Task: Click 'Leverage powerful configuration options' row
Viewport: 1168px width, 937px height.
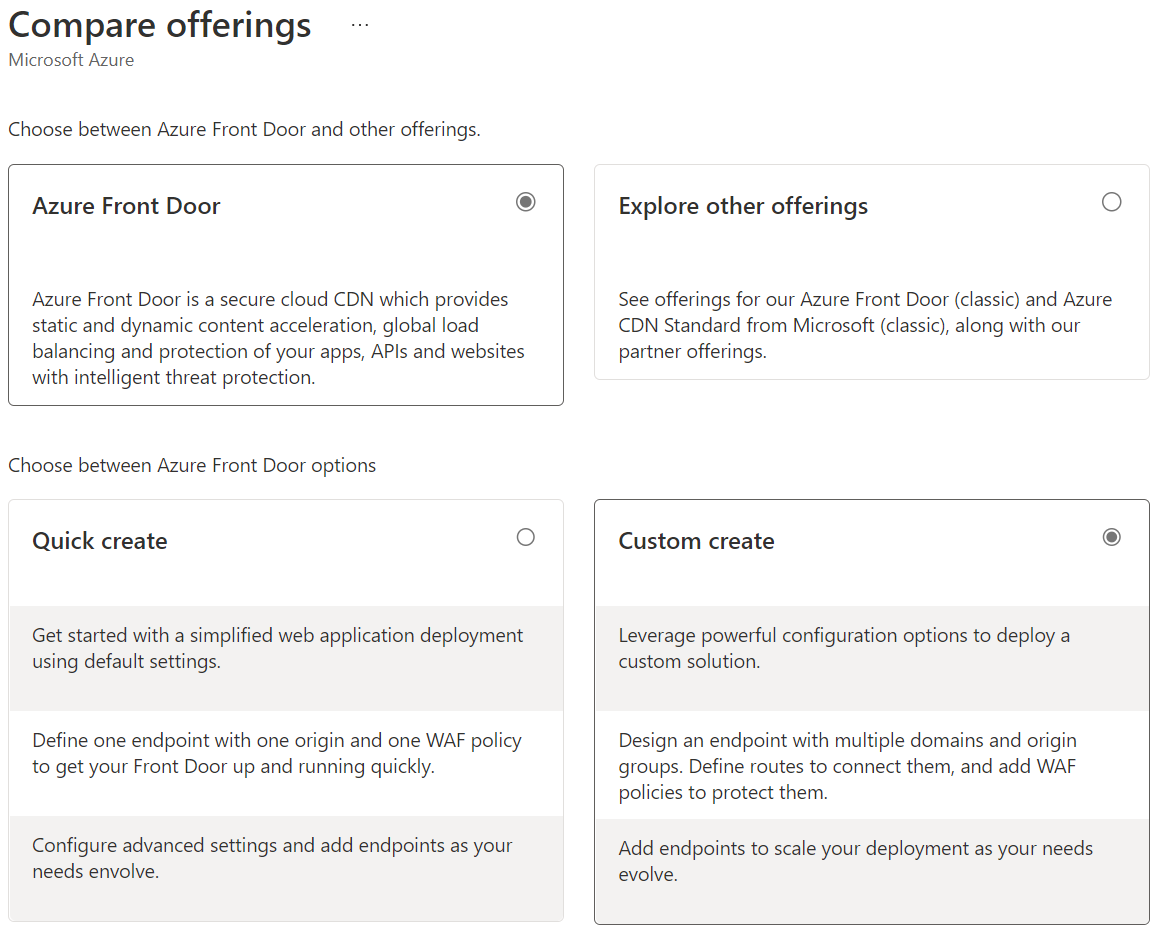Action: click(x=844, y=648)
